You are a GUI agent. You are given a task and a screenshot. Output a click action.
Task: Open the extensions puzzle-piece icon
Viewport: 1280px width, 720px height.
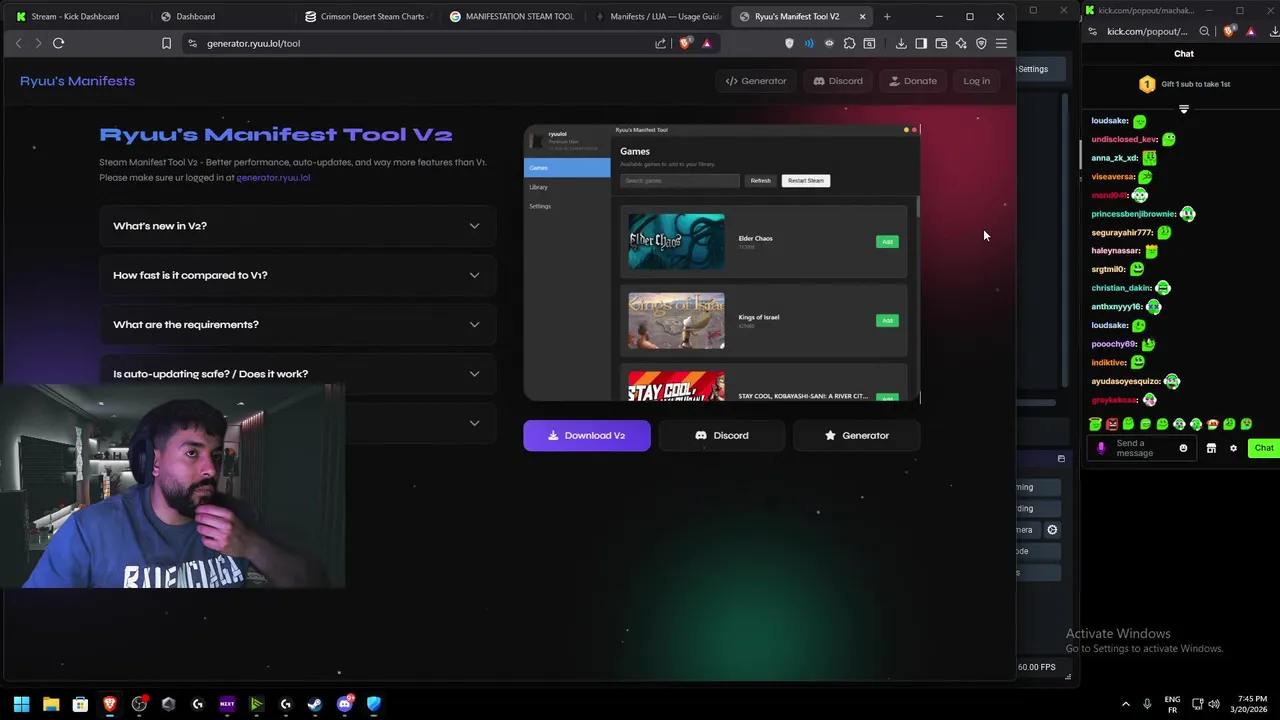[849, 43]
